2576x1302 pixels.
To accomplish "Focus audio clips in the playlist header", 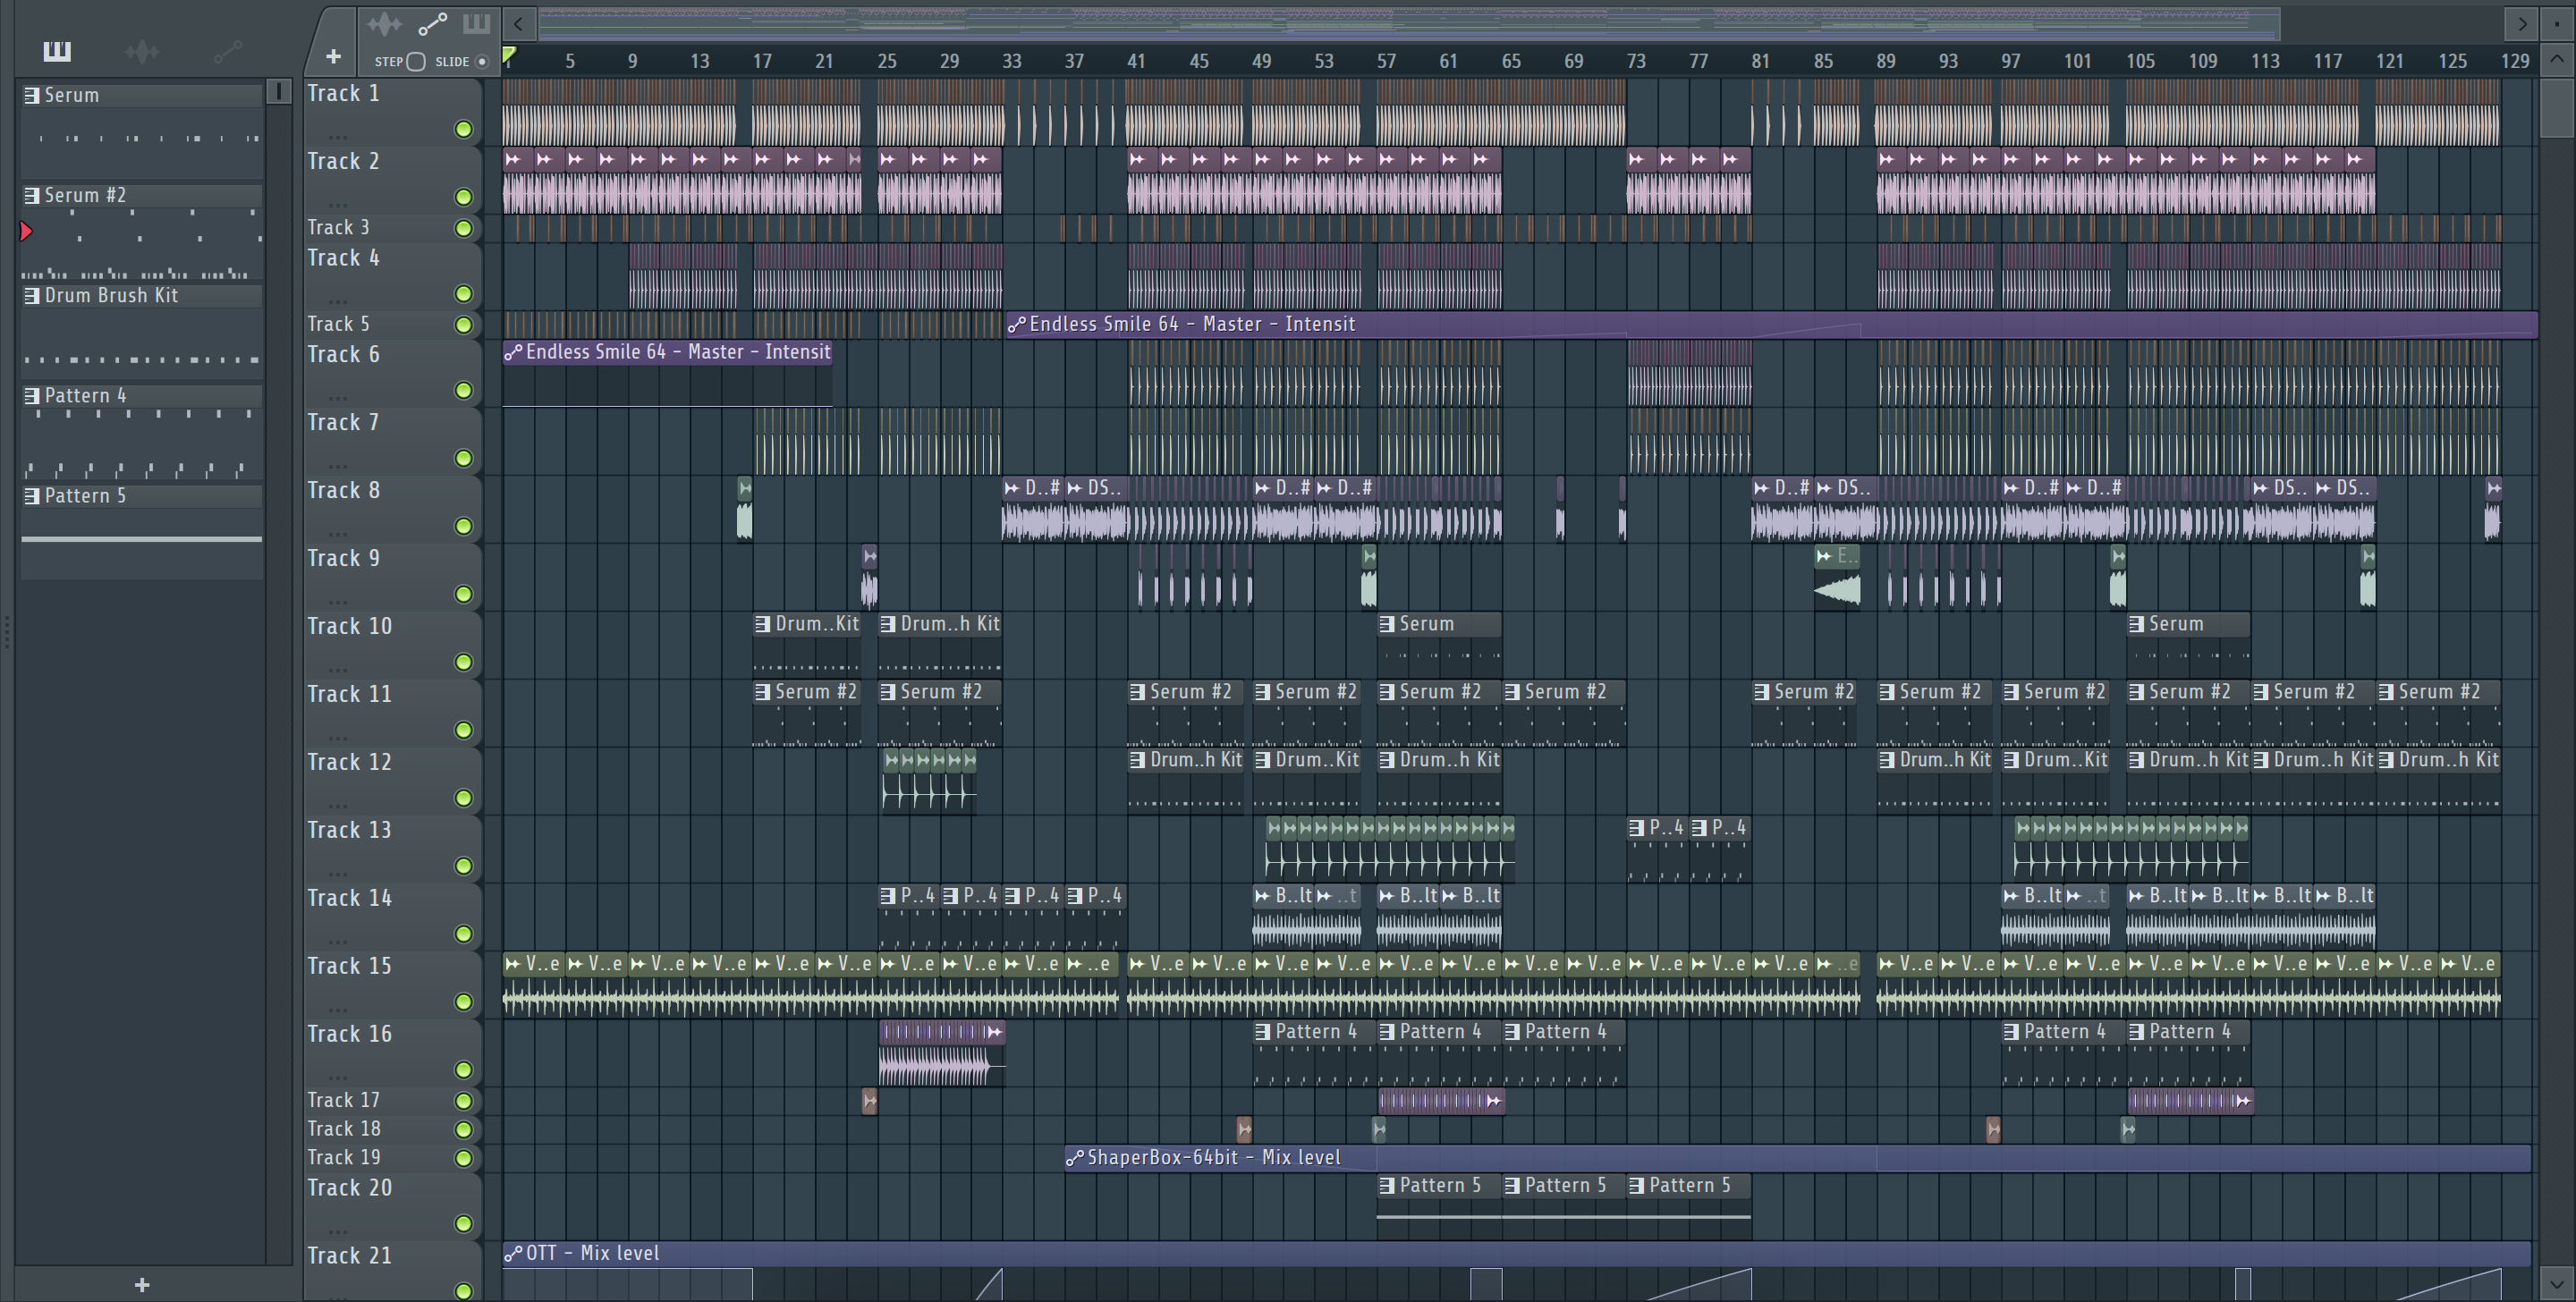I will [x=384, y=23].
